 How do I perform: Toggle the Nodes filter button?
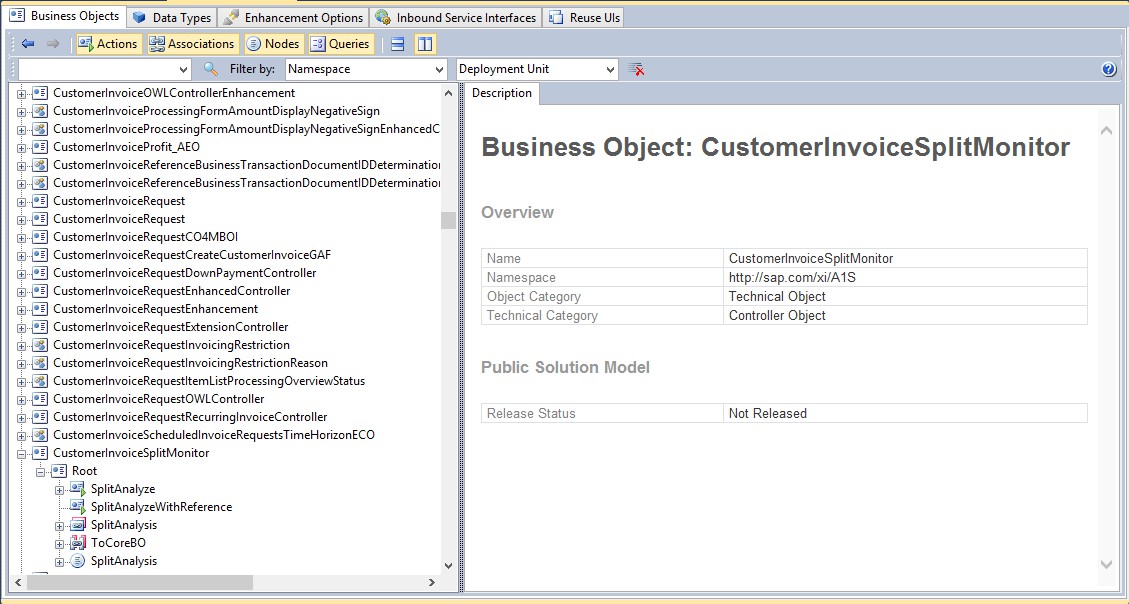coord(273,44)
